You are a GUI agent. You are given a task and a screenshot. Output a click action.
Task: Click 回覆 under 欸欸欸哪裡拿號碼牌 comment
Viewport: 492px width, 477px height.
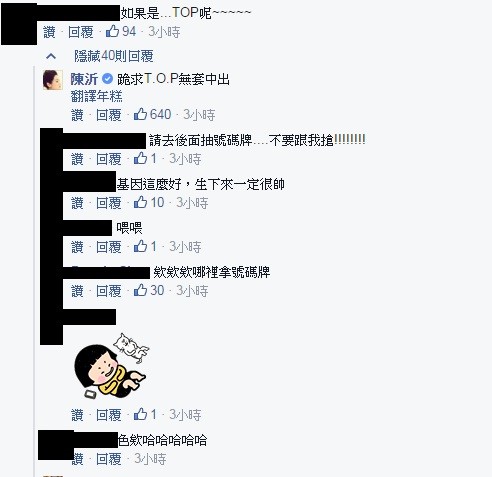click(x=109, y=291)
